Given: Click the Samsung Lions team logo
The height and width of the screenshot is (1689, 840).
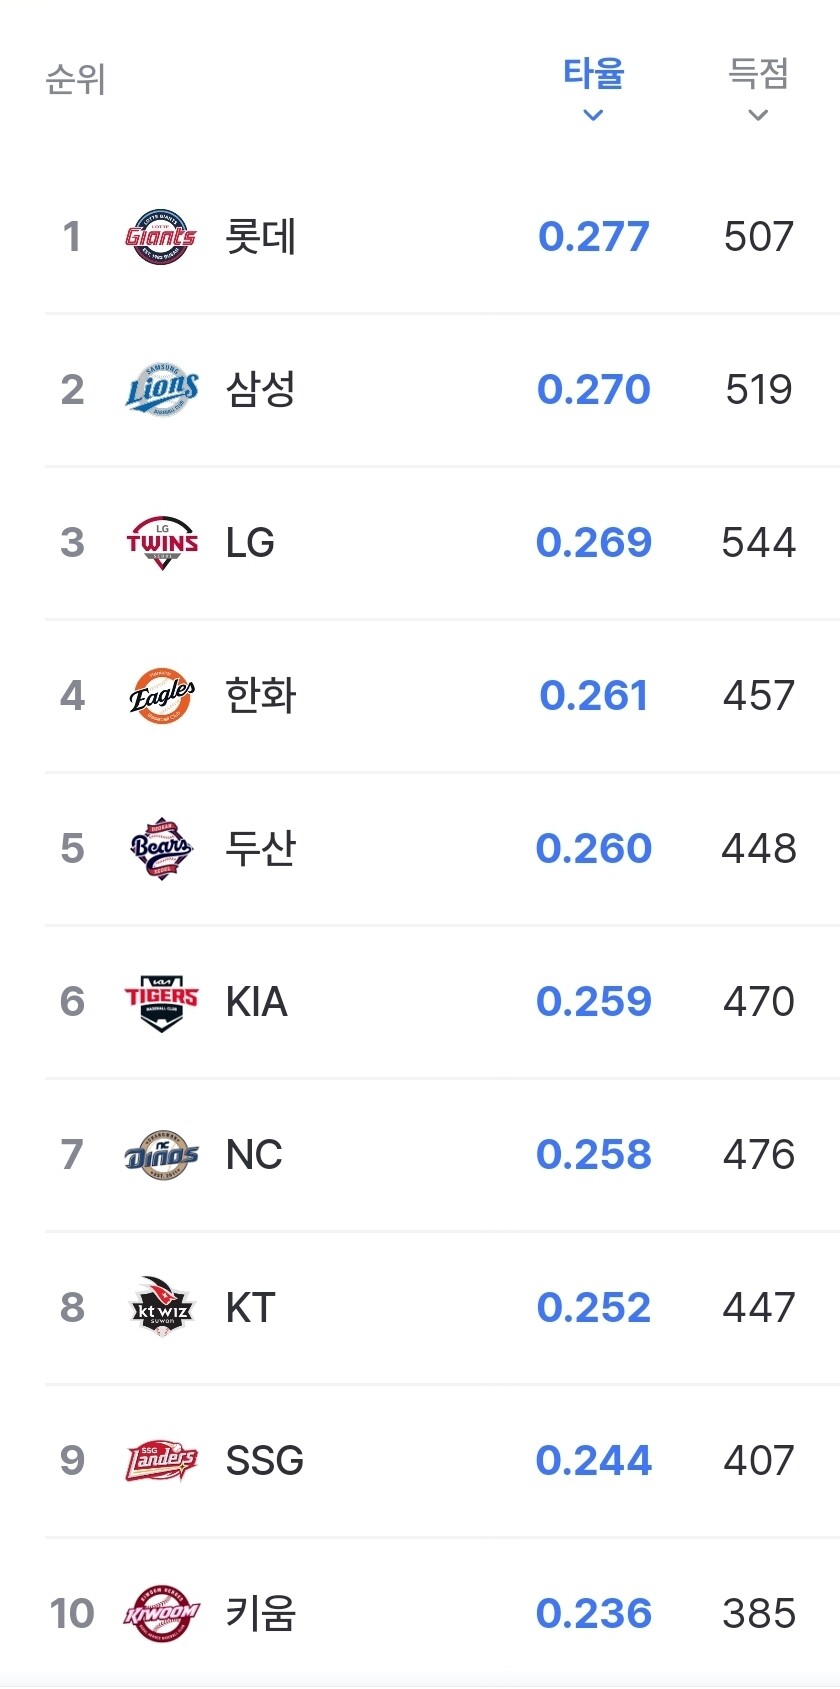Looking at the screenshot, I should [x=161, y=390].
